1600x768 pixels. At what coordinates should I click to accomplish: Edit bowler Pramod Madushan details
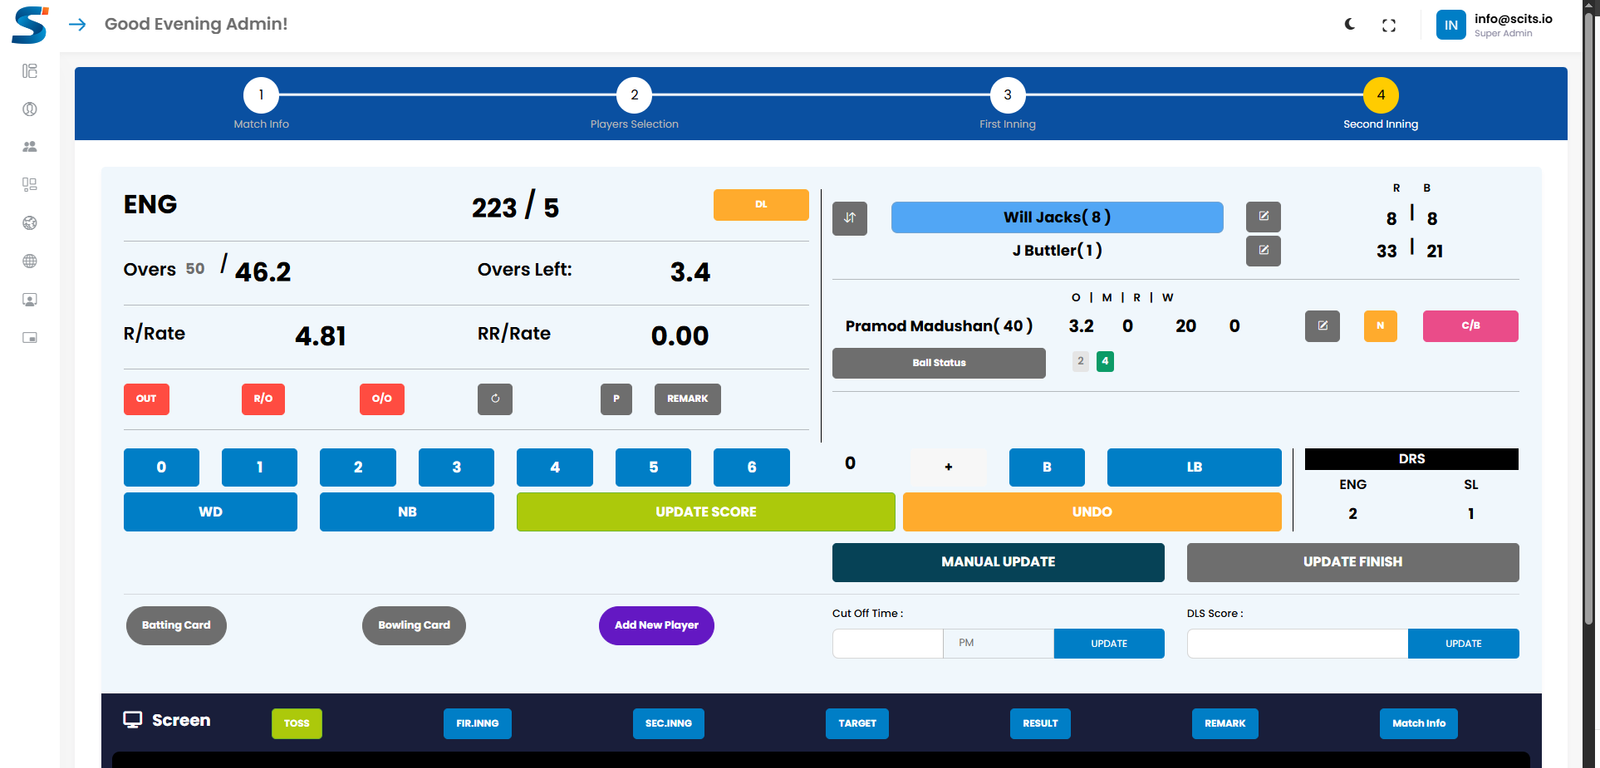(1322, 326)
